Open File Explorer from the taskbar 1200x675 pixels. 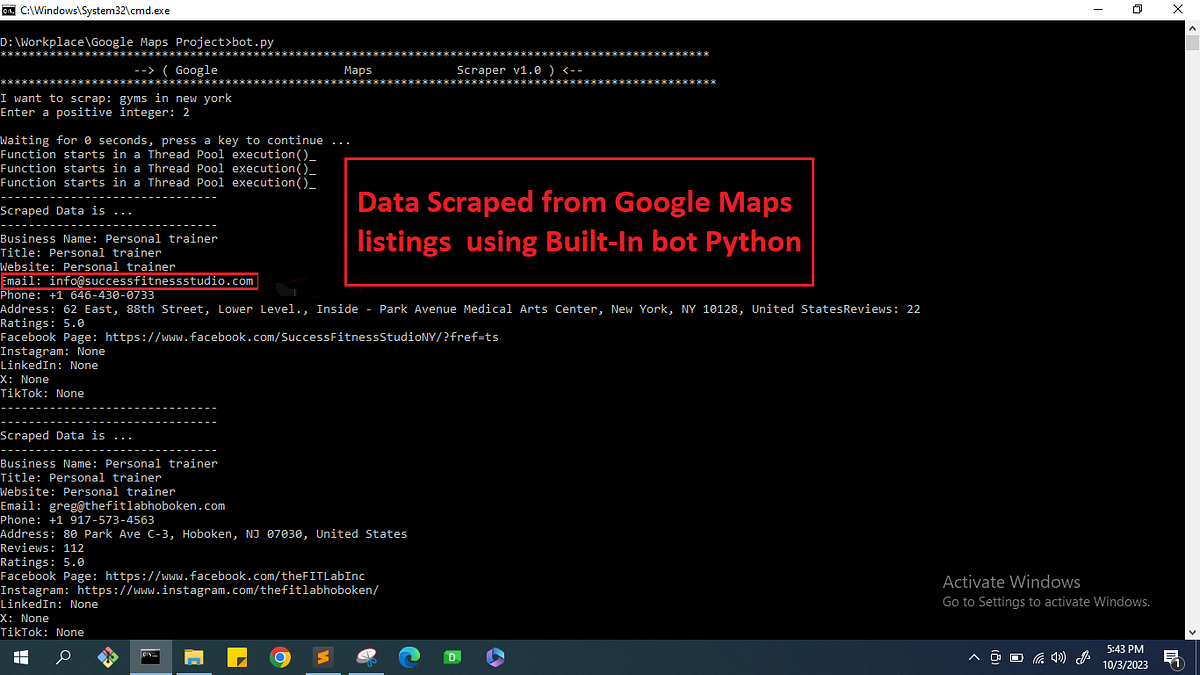pyautogui.click(x=193, y=657)
